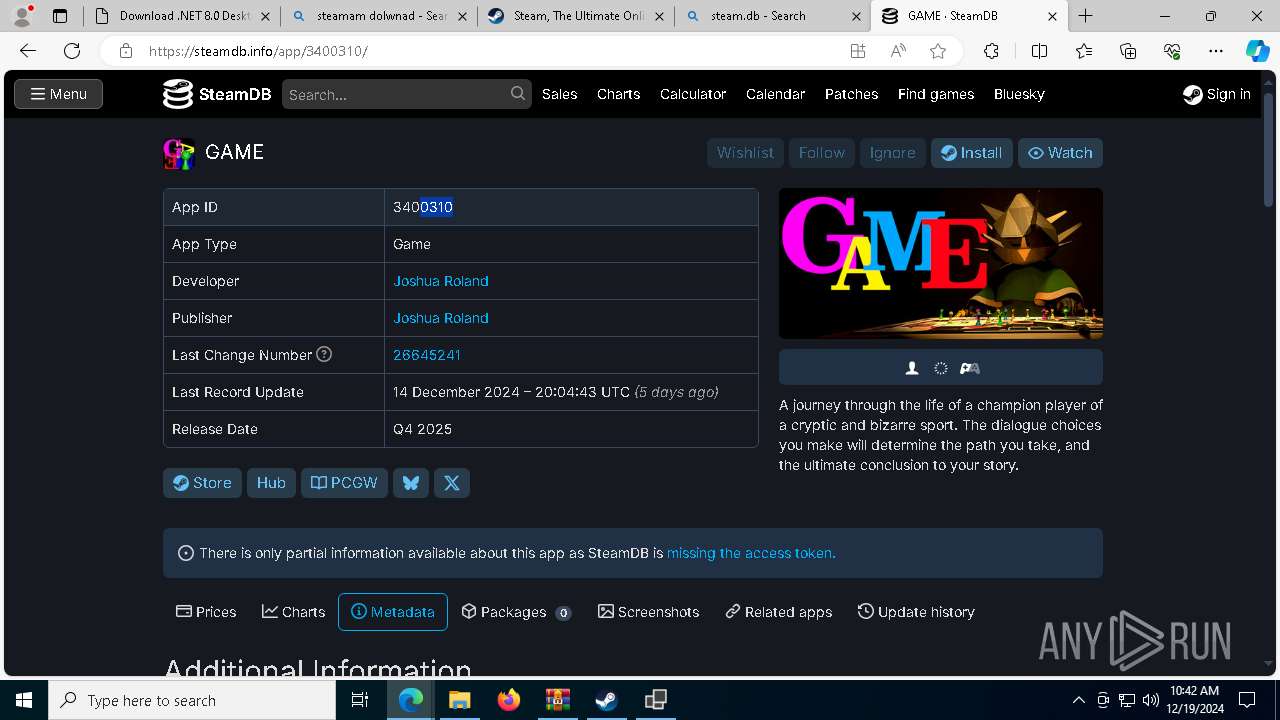This screenshot has height=720, width=1280.
Task: Click the address bar URL
Action: pyautogui.click(x=258, y=51)
